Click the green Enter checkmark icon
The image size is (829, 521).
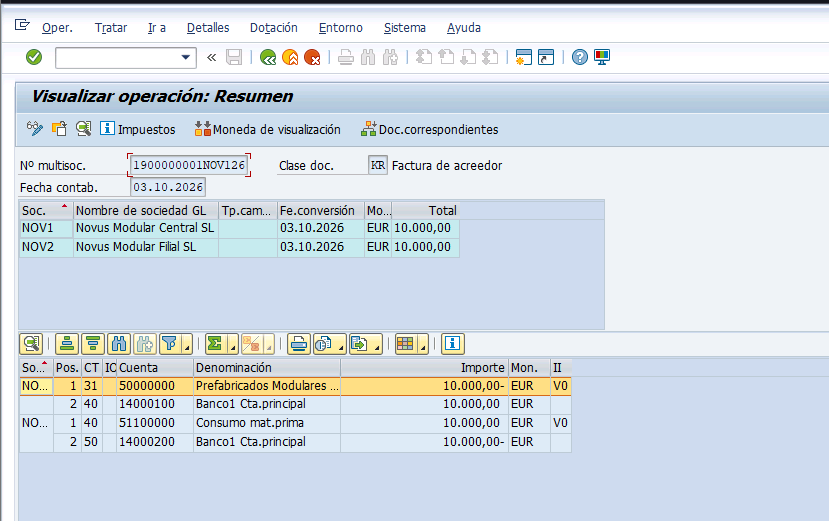[x=34, y=57]
